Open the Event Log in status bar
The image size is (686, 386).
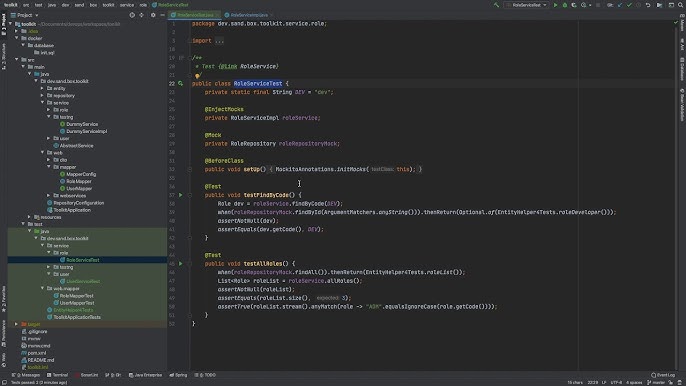(x=663, y=375)
